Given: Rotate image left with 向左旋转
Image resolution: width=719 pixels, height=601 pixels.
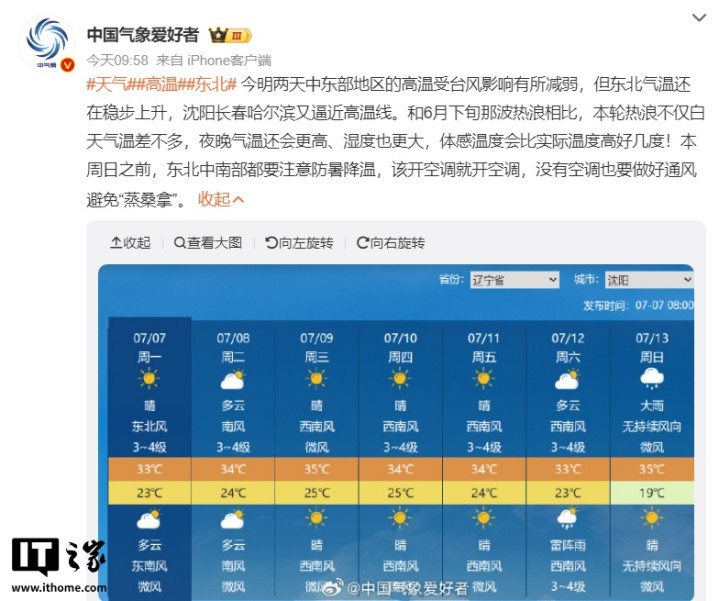Looking at the screenshot, I should (299, 243).
